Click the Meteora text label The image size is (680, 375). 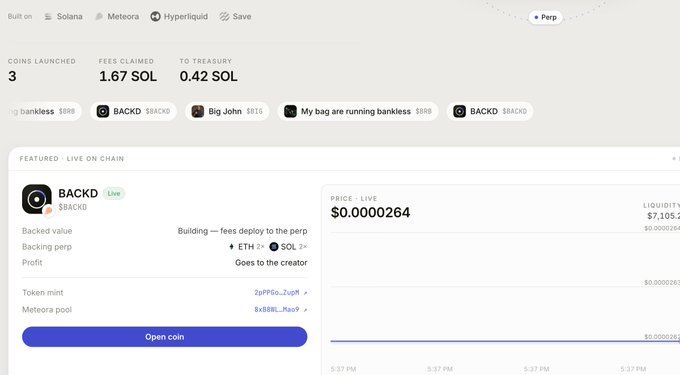pos(123,16)
